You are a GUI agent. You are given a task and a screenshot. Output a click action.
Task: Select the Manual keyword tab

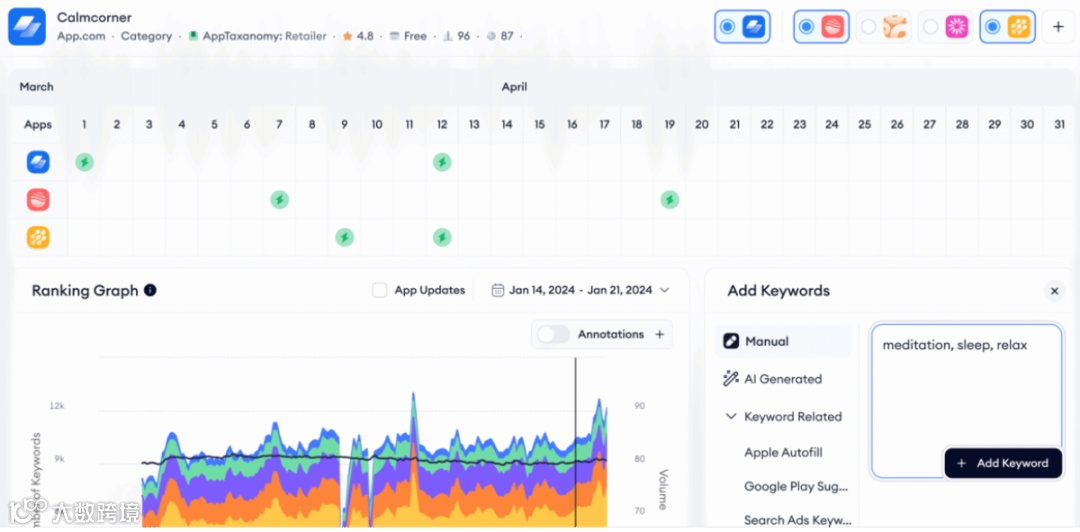(x=783, y=341)
